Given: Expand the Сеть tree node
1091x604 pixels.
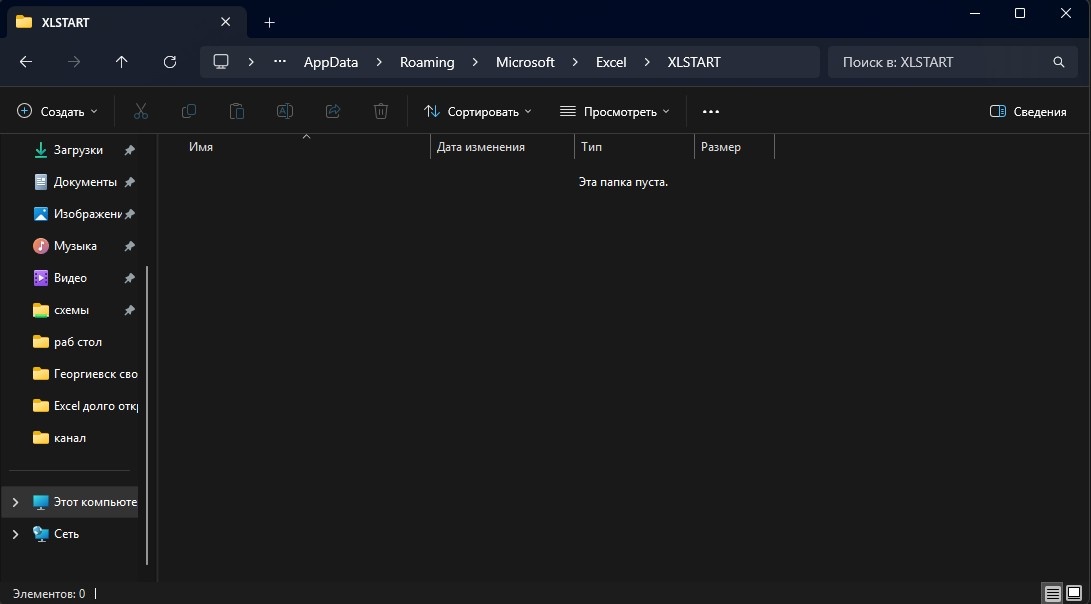Looking at the screenshot, I should [x=15, y=534].
